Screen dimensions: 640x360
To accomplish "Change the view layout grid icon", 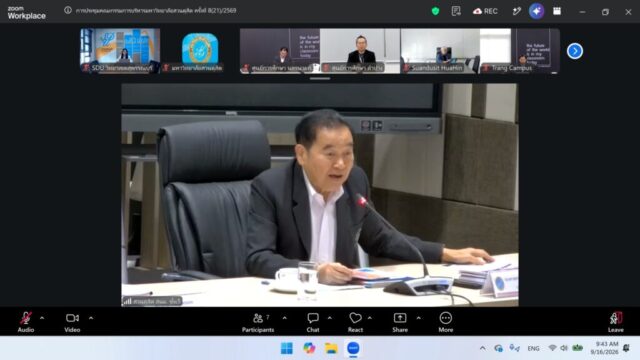I will (x=557, y=11).
